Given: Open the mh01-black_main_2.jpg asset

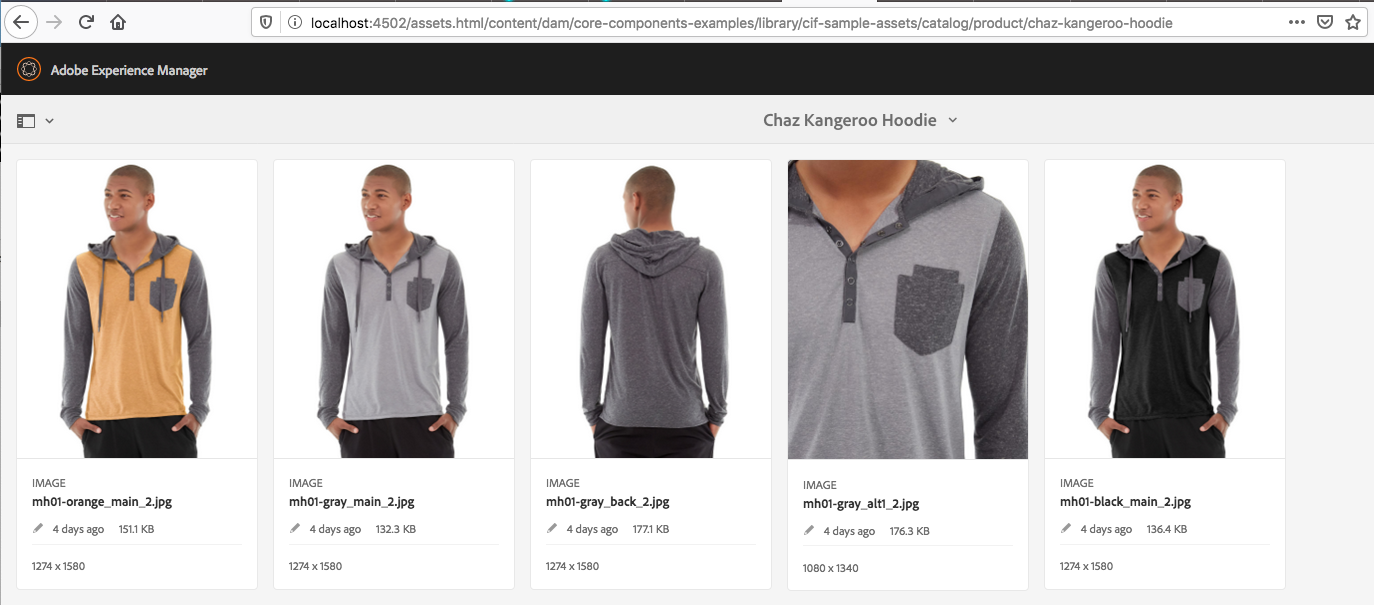Looking at the screenshot, I should click(1165, 374).
